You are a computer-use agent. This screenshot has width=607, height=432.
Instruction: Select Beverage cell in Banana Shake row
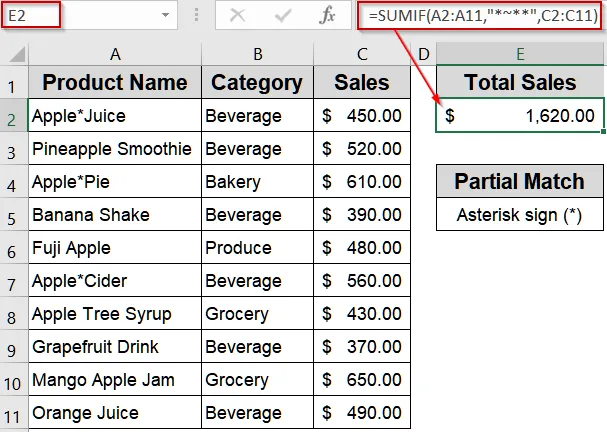click(257, 214)
